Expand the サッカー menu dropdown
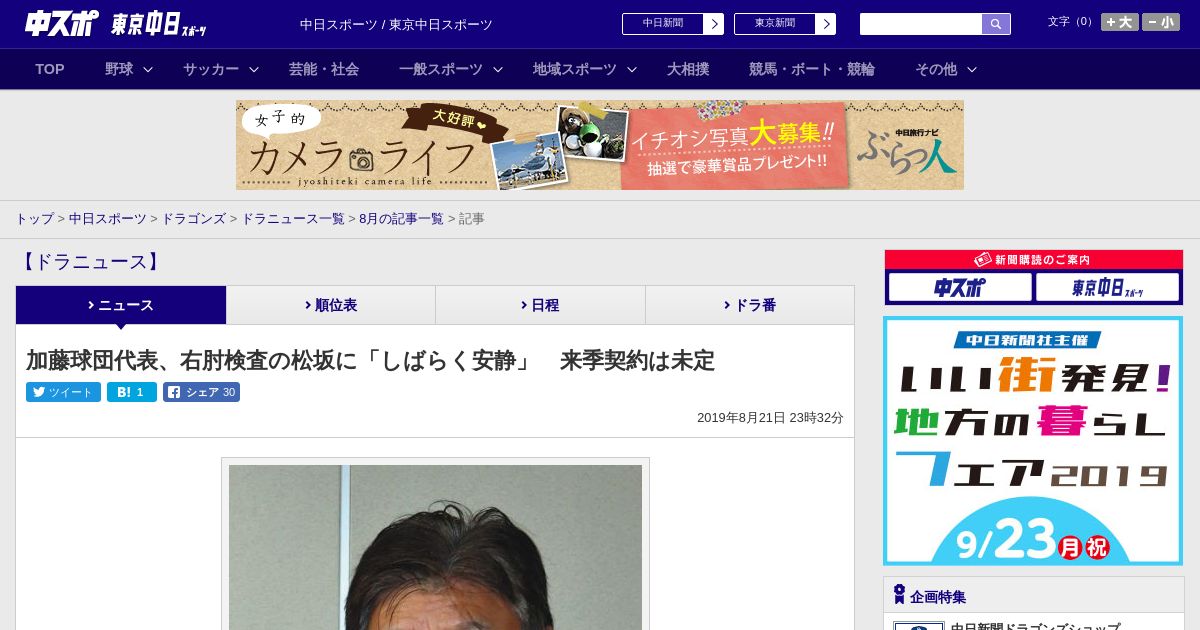 [x=220, y=69]
